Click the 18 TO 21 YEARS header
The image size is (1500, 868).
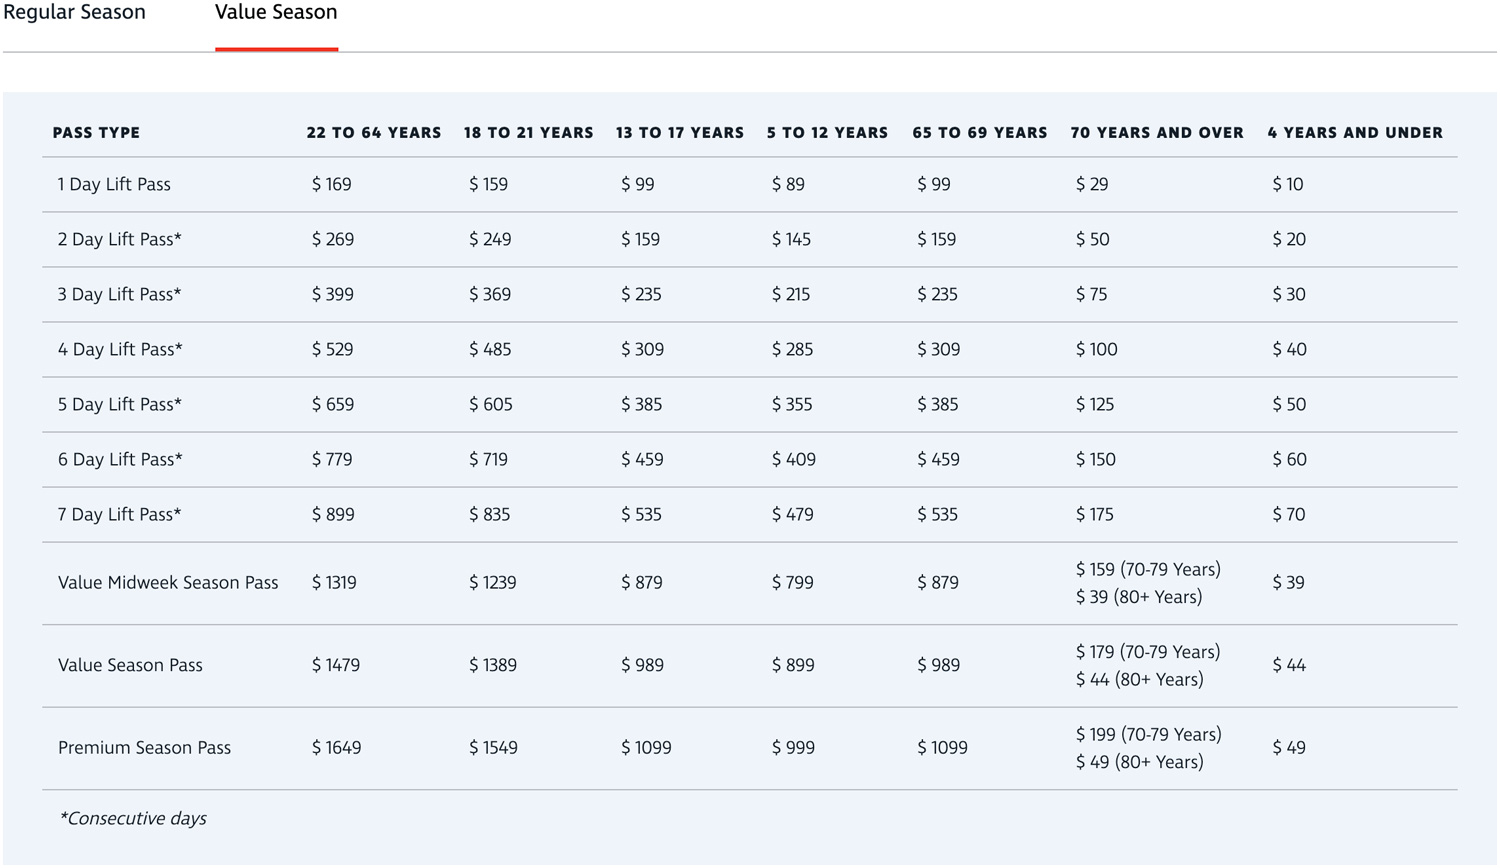point(528,133)
